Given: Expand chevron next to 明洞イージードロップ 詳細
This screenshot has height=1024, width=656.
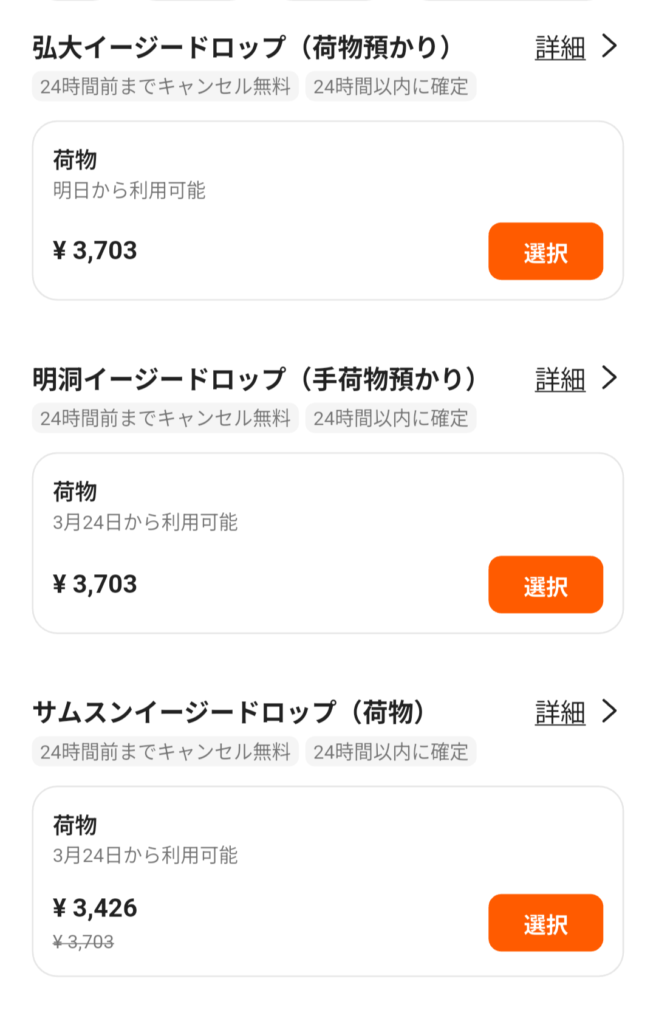Looking at the screenshot, I should [x=610, y=378].
